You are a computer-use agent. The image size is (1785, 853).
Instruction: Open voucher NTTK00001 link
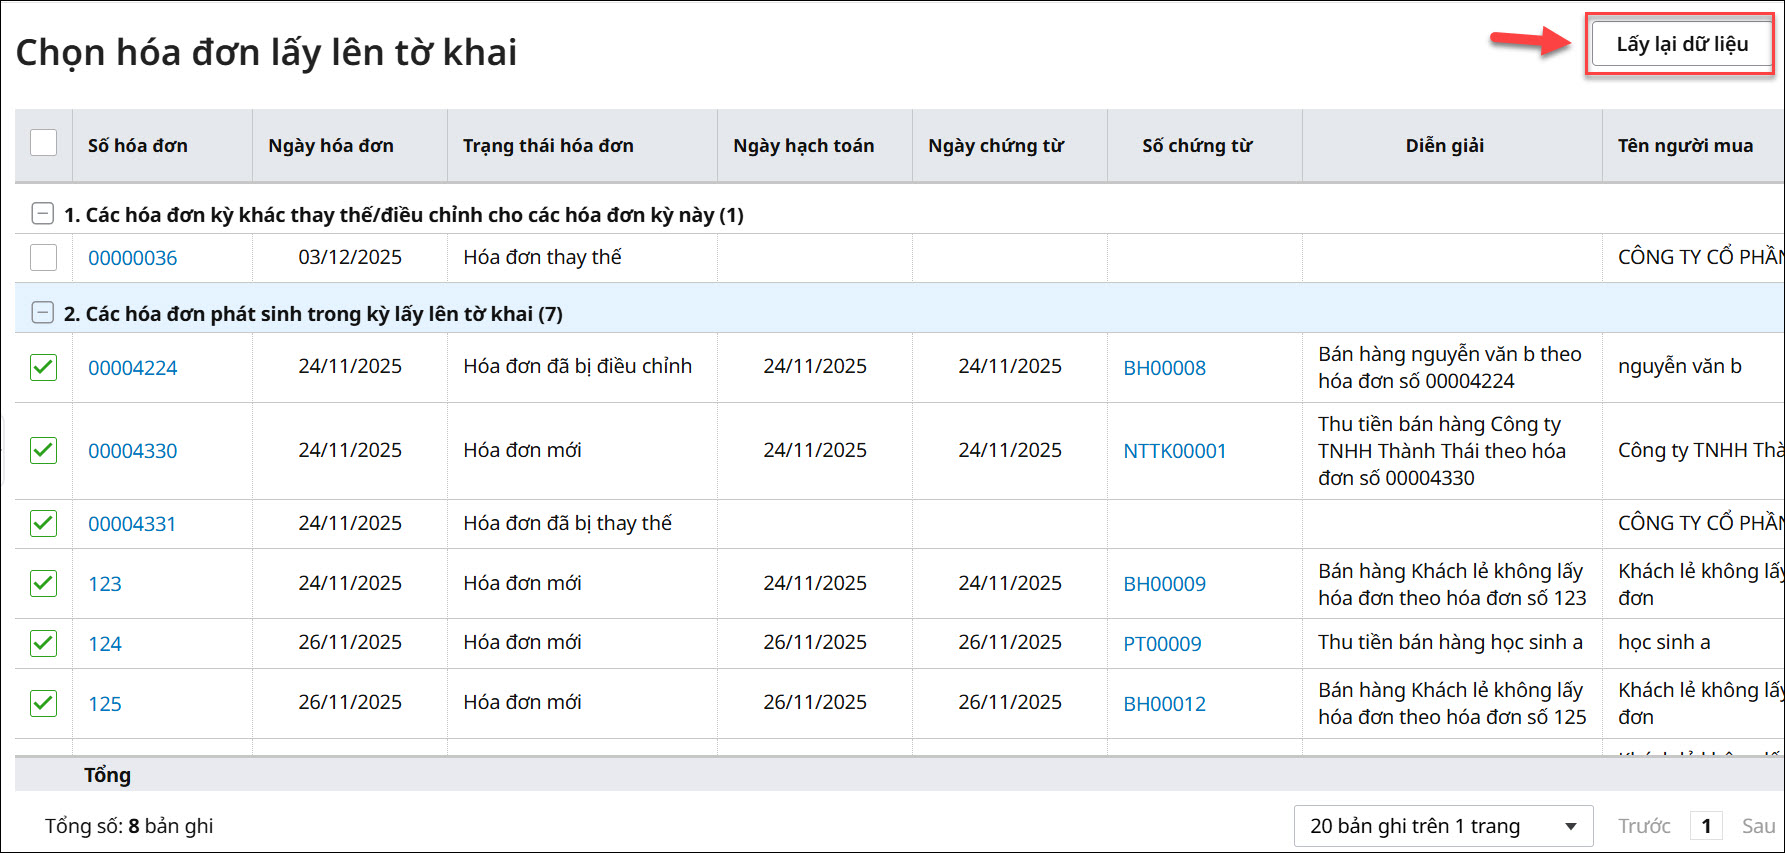click(1174, 451)
